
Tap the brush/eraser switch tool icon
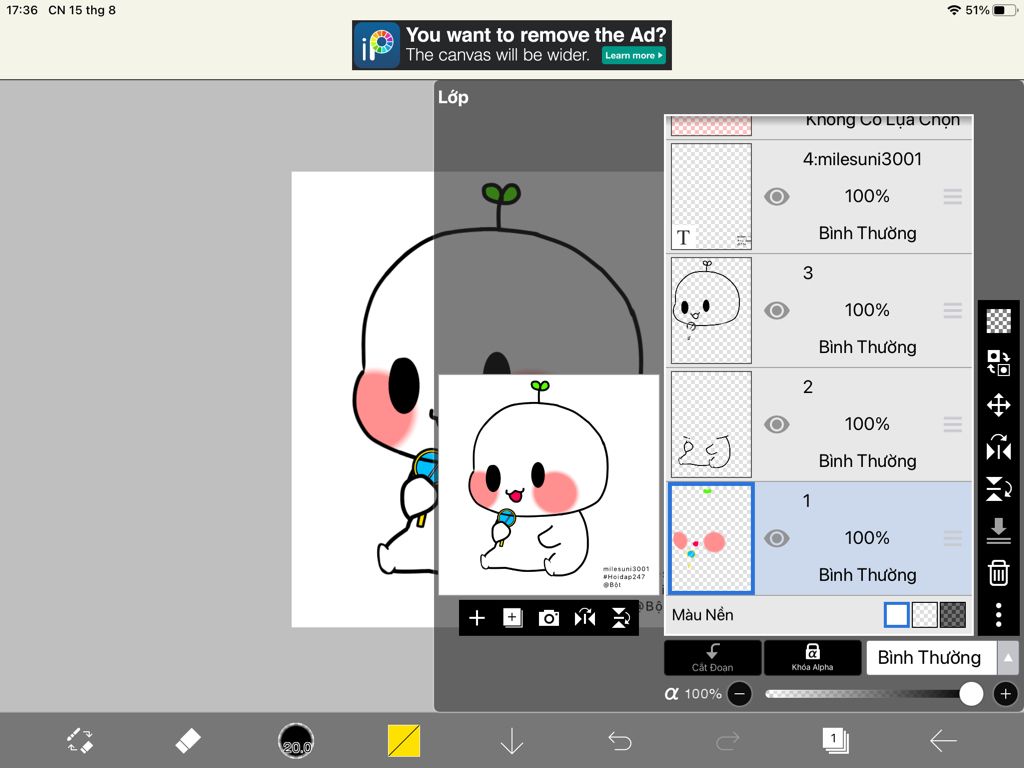coord(80,741)
